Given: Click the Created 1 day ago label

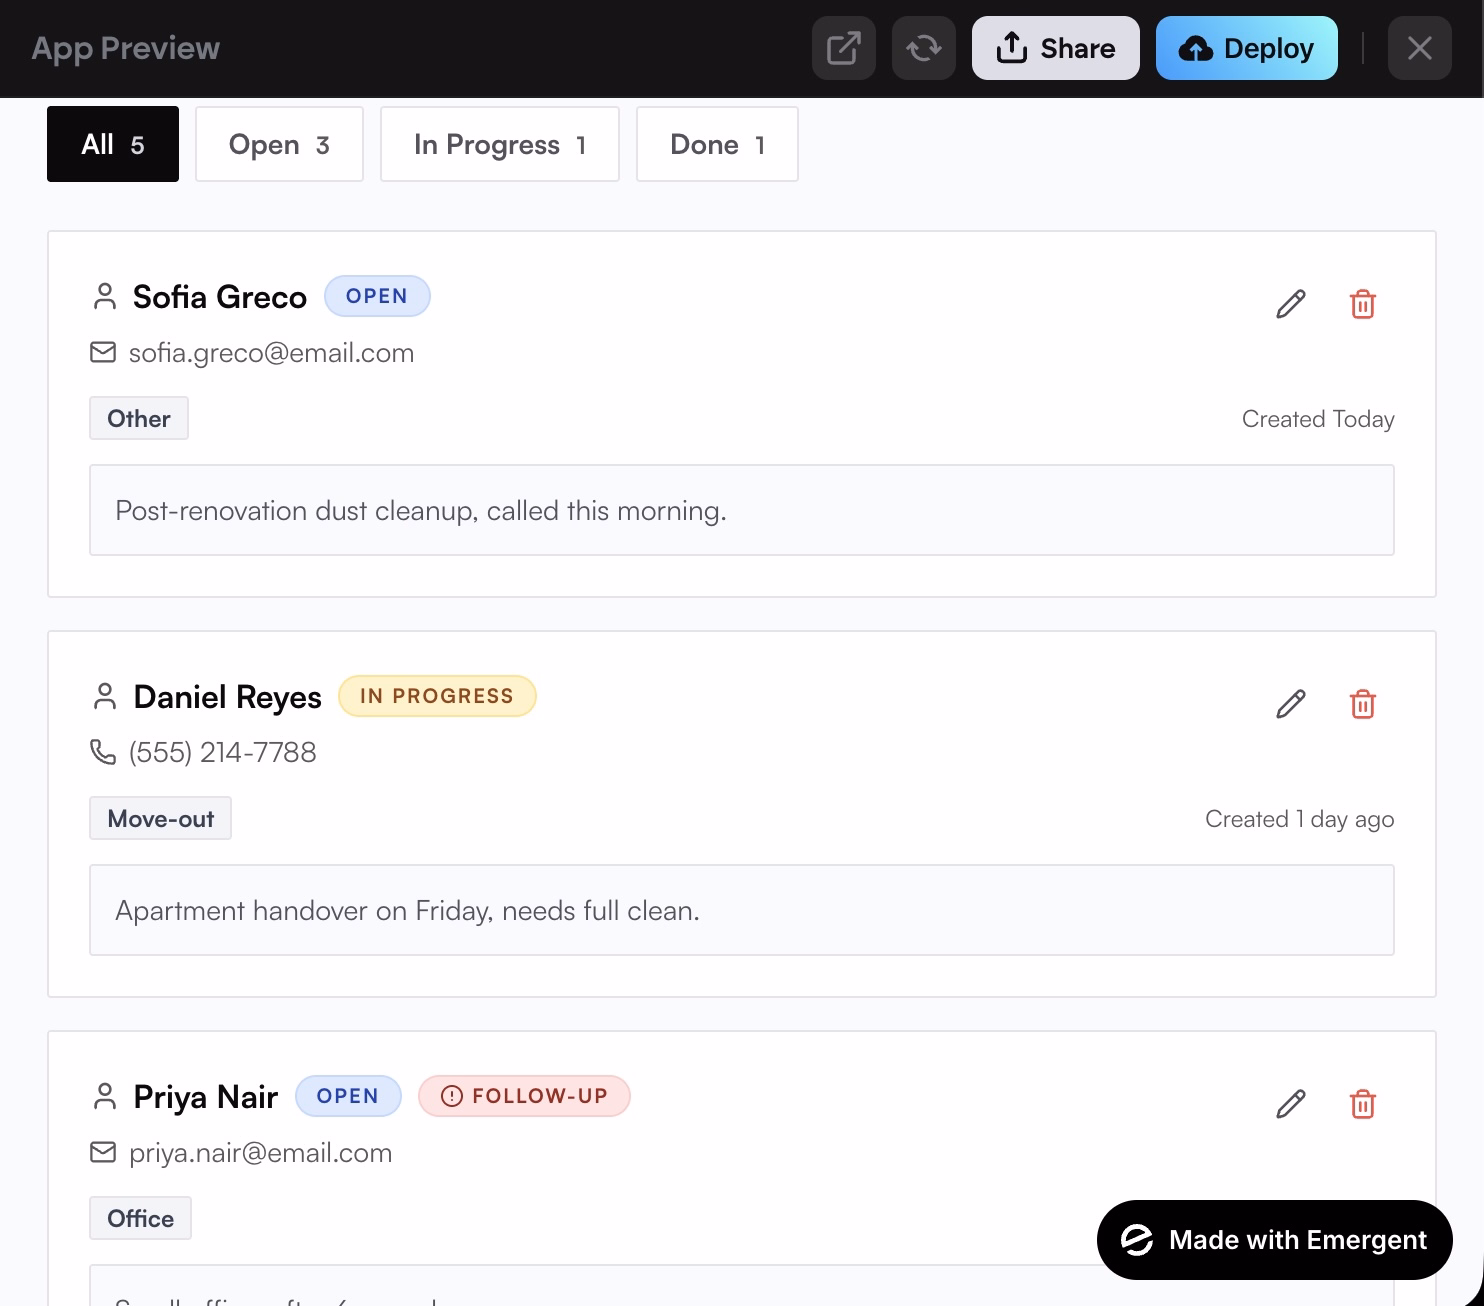Looking at the screenshot, I should [x=1300, y=819].
